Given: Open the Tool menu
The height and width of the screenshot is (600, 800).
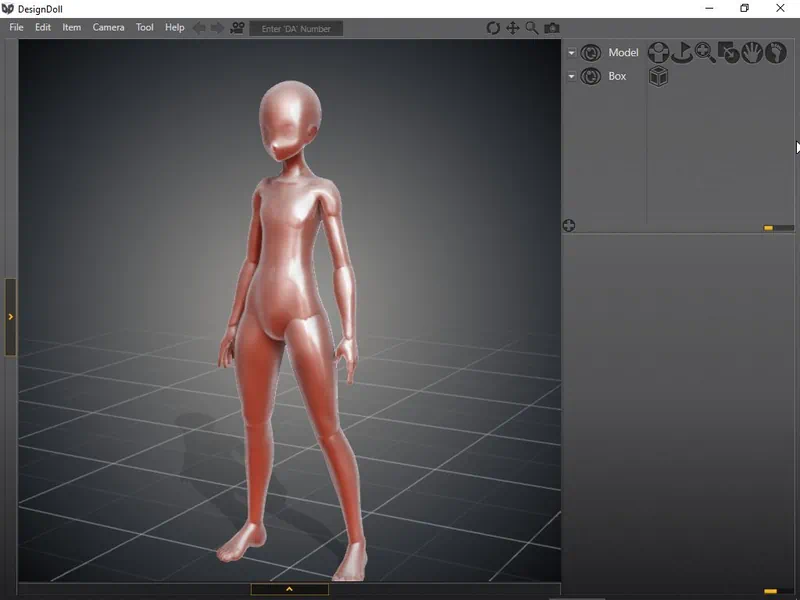Looking at the screenshot, I should click(x=144, y=28).
